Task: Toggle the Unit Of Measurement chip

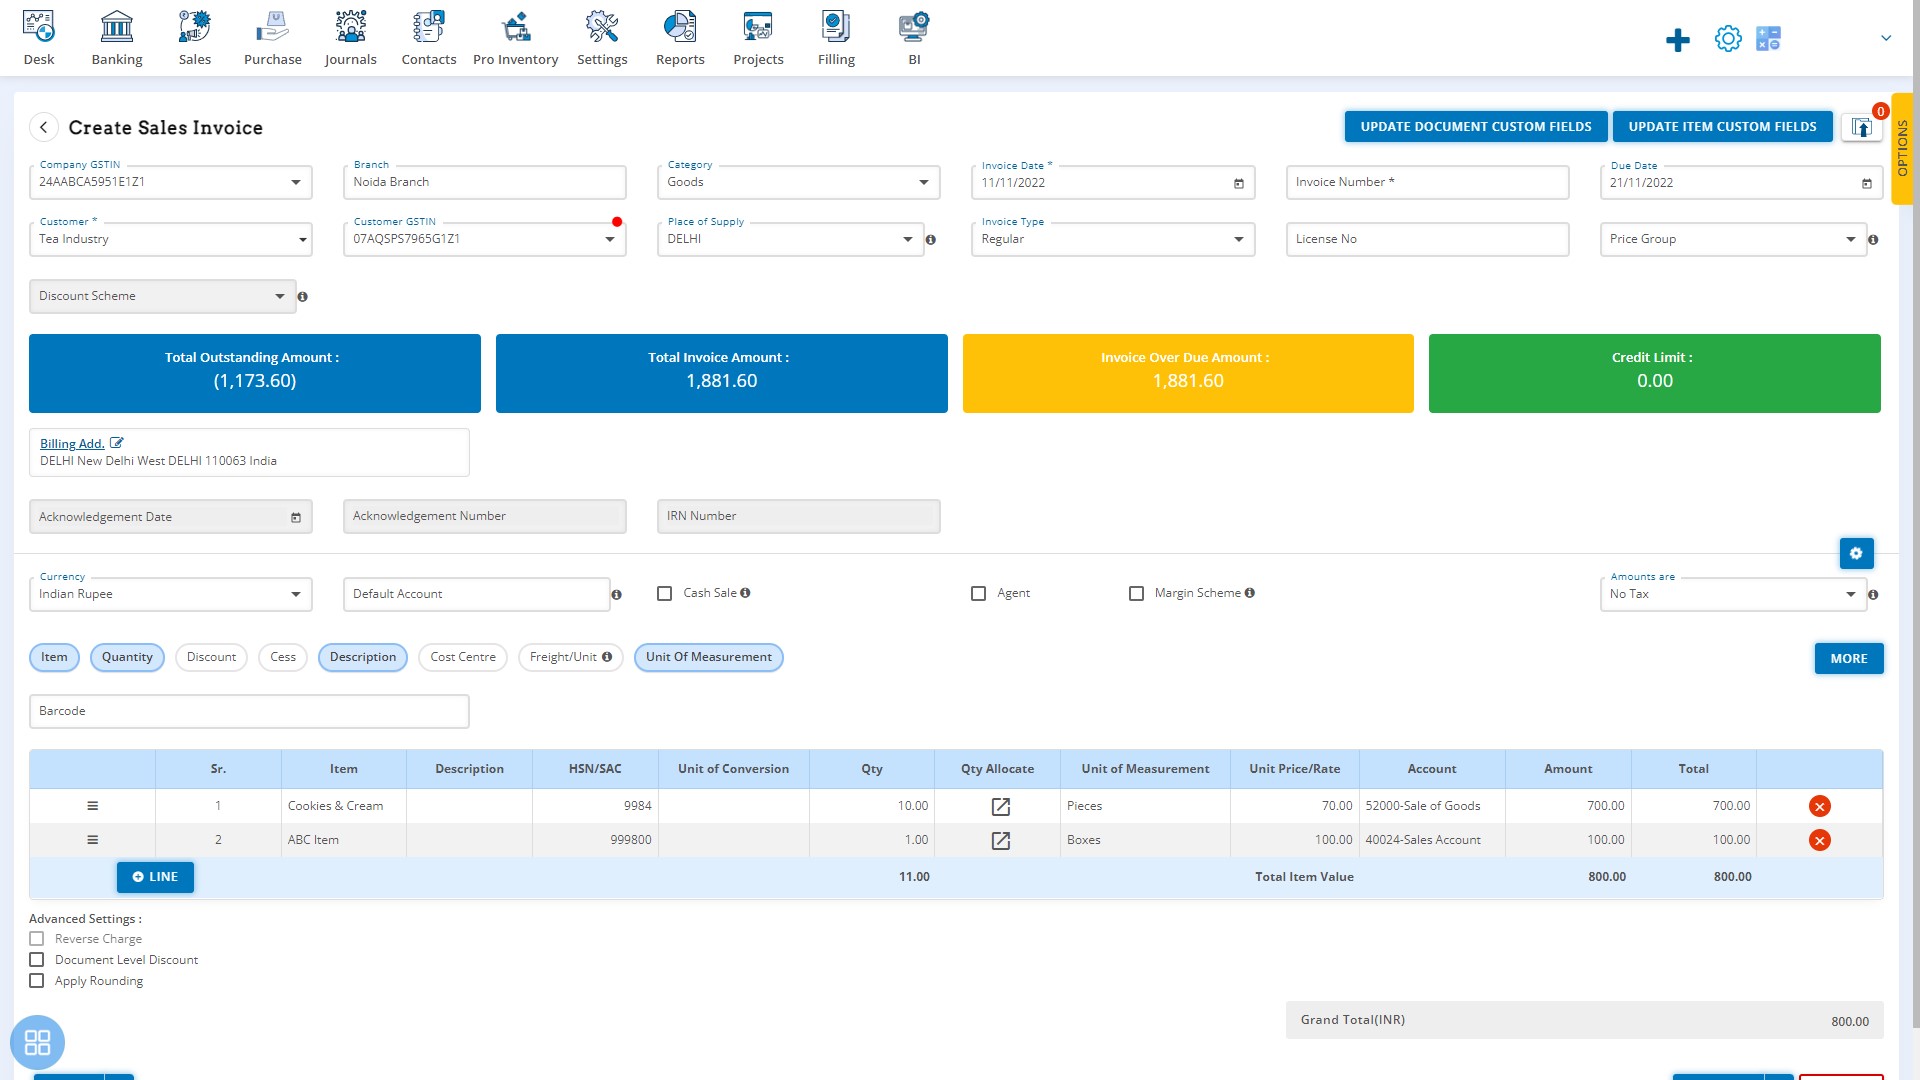Action: (x=709, y=657)
